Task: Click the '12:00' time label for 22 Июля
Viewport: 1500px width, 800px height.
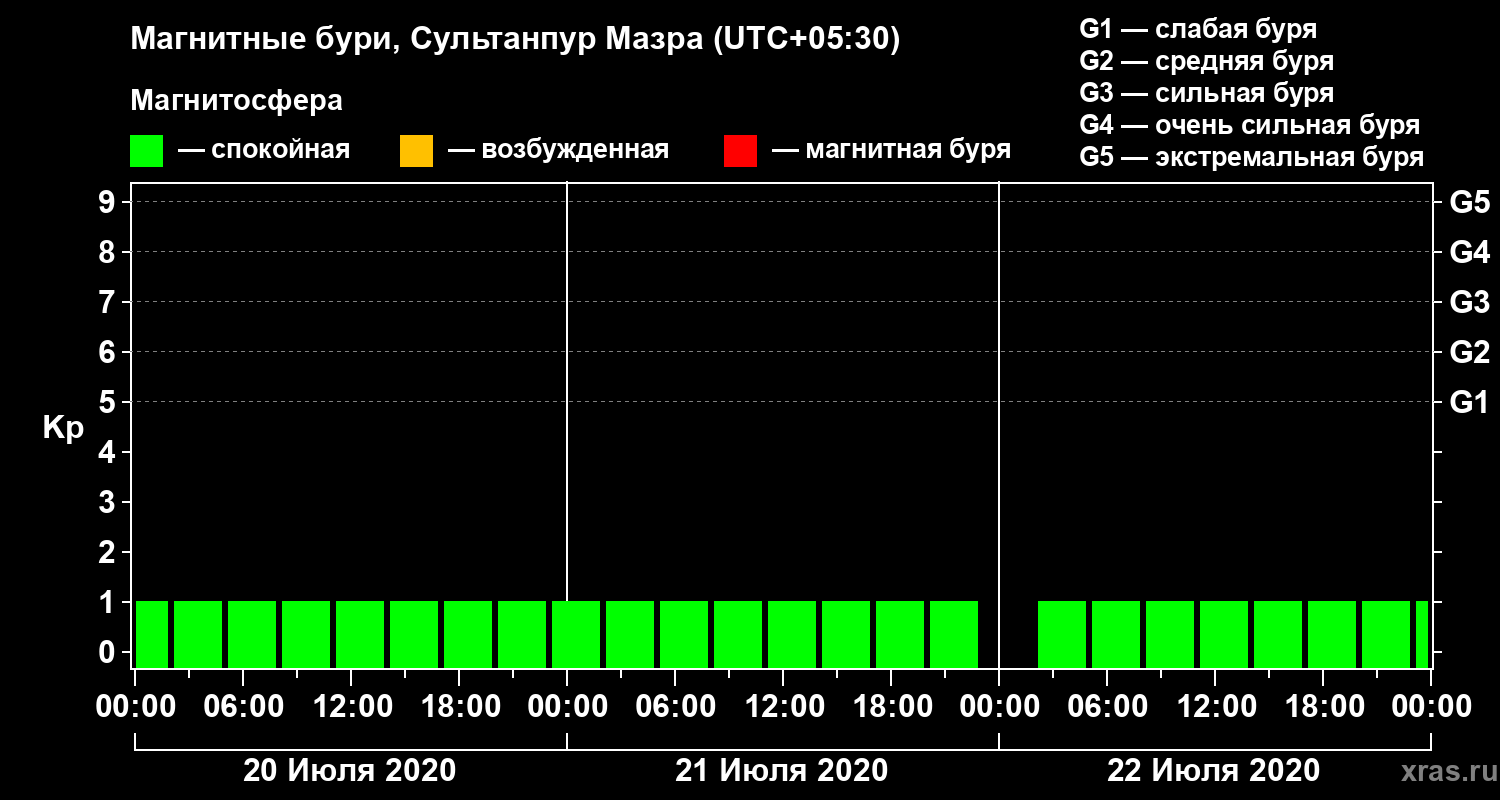Action: (x=1215, y=707)
